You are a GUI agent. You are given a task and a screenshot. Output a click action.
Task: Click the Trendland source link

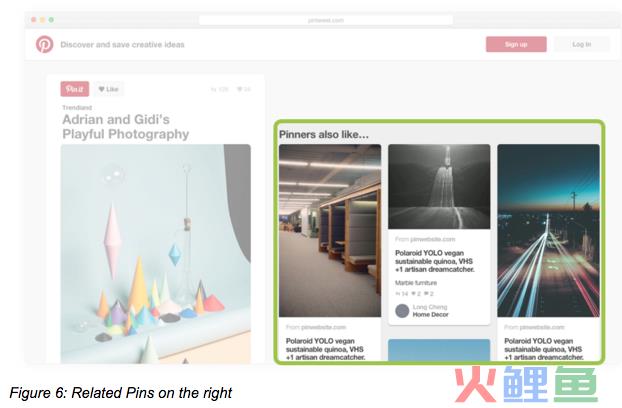tap(77, 107)
